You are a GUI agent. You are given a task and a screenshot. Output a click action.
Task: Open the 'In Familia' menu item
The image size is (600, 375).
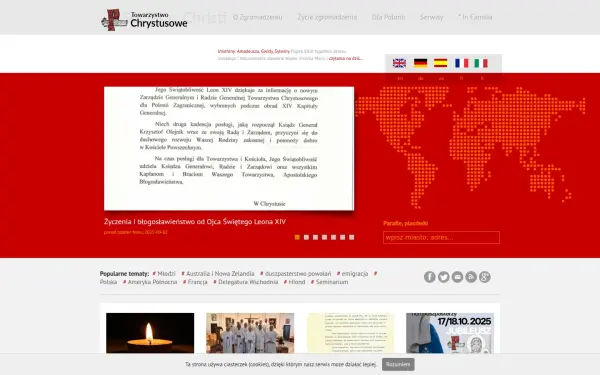[x=475, y=17]
